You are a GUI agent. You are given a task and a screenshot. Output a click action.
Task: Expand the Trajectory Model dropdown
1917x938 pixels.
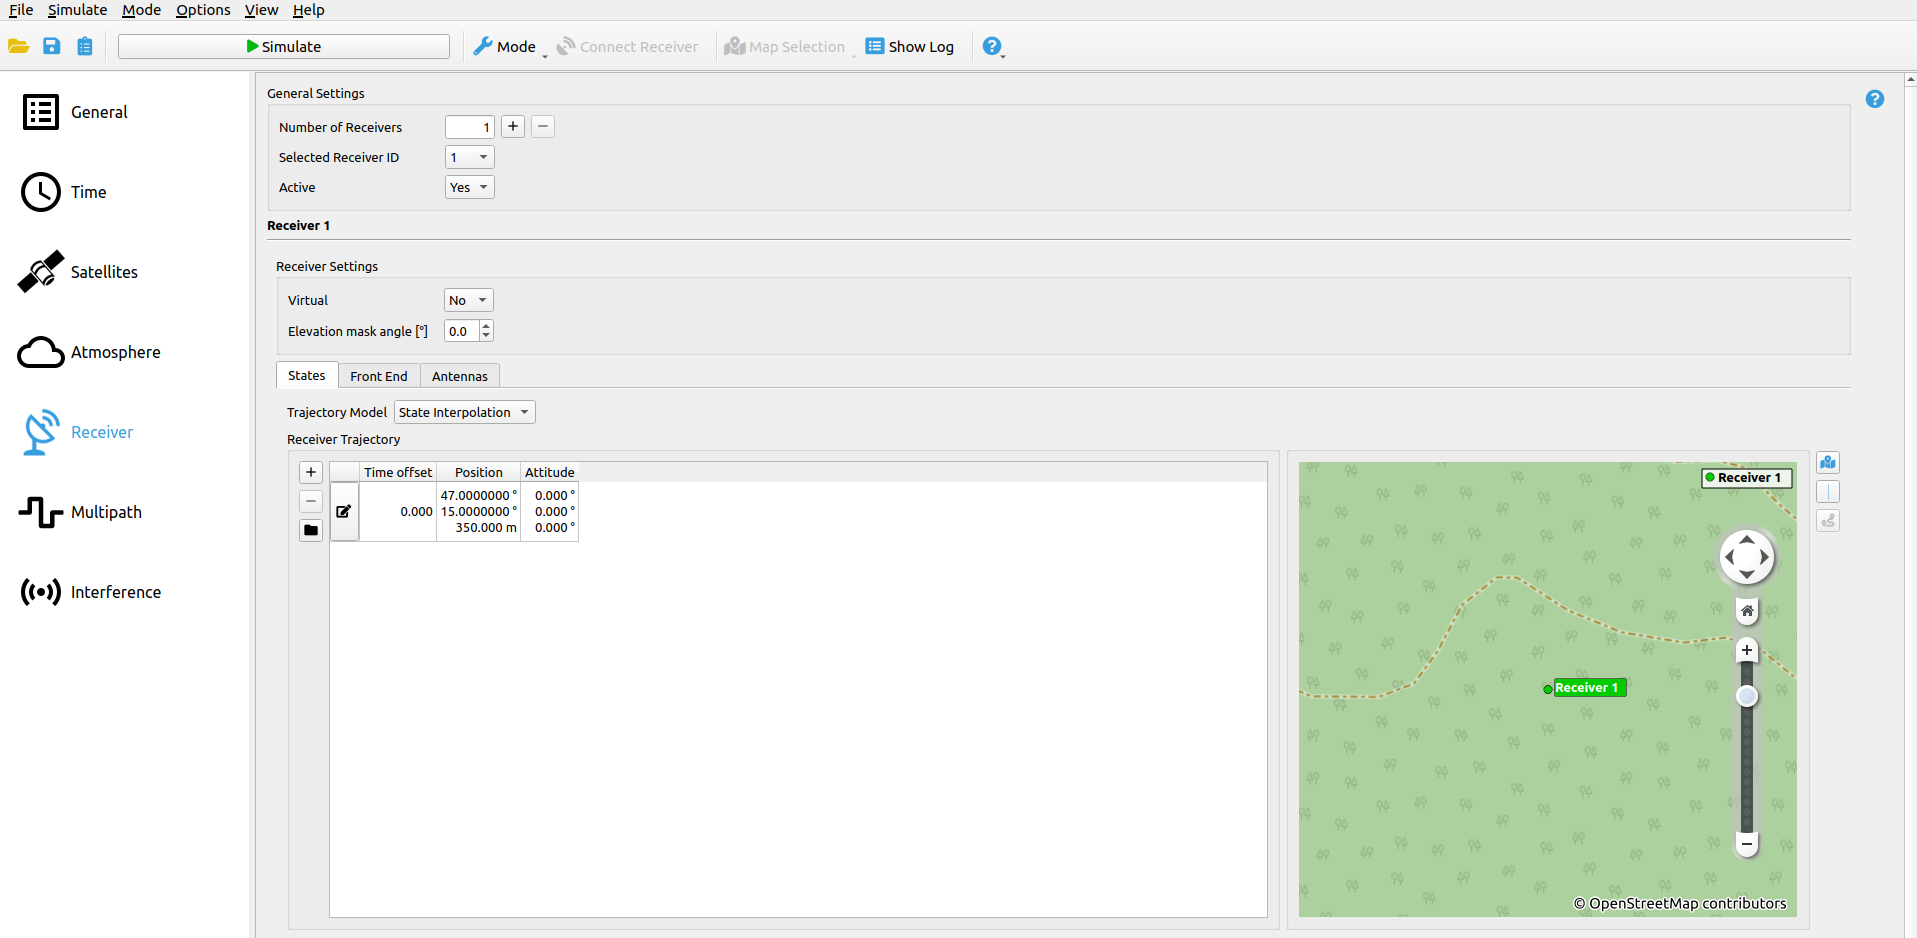(464, 412)
